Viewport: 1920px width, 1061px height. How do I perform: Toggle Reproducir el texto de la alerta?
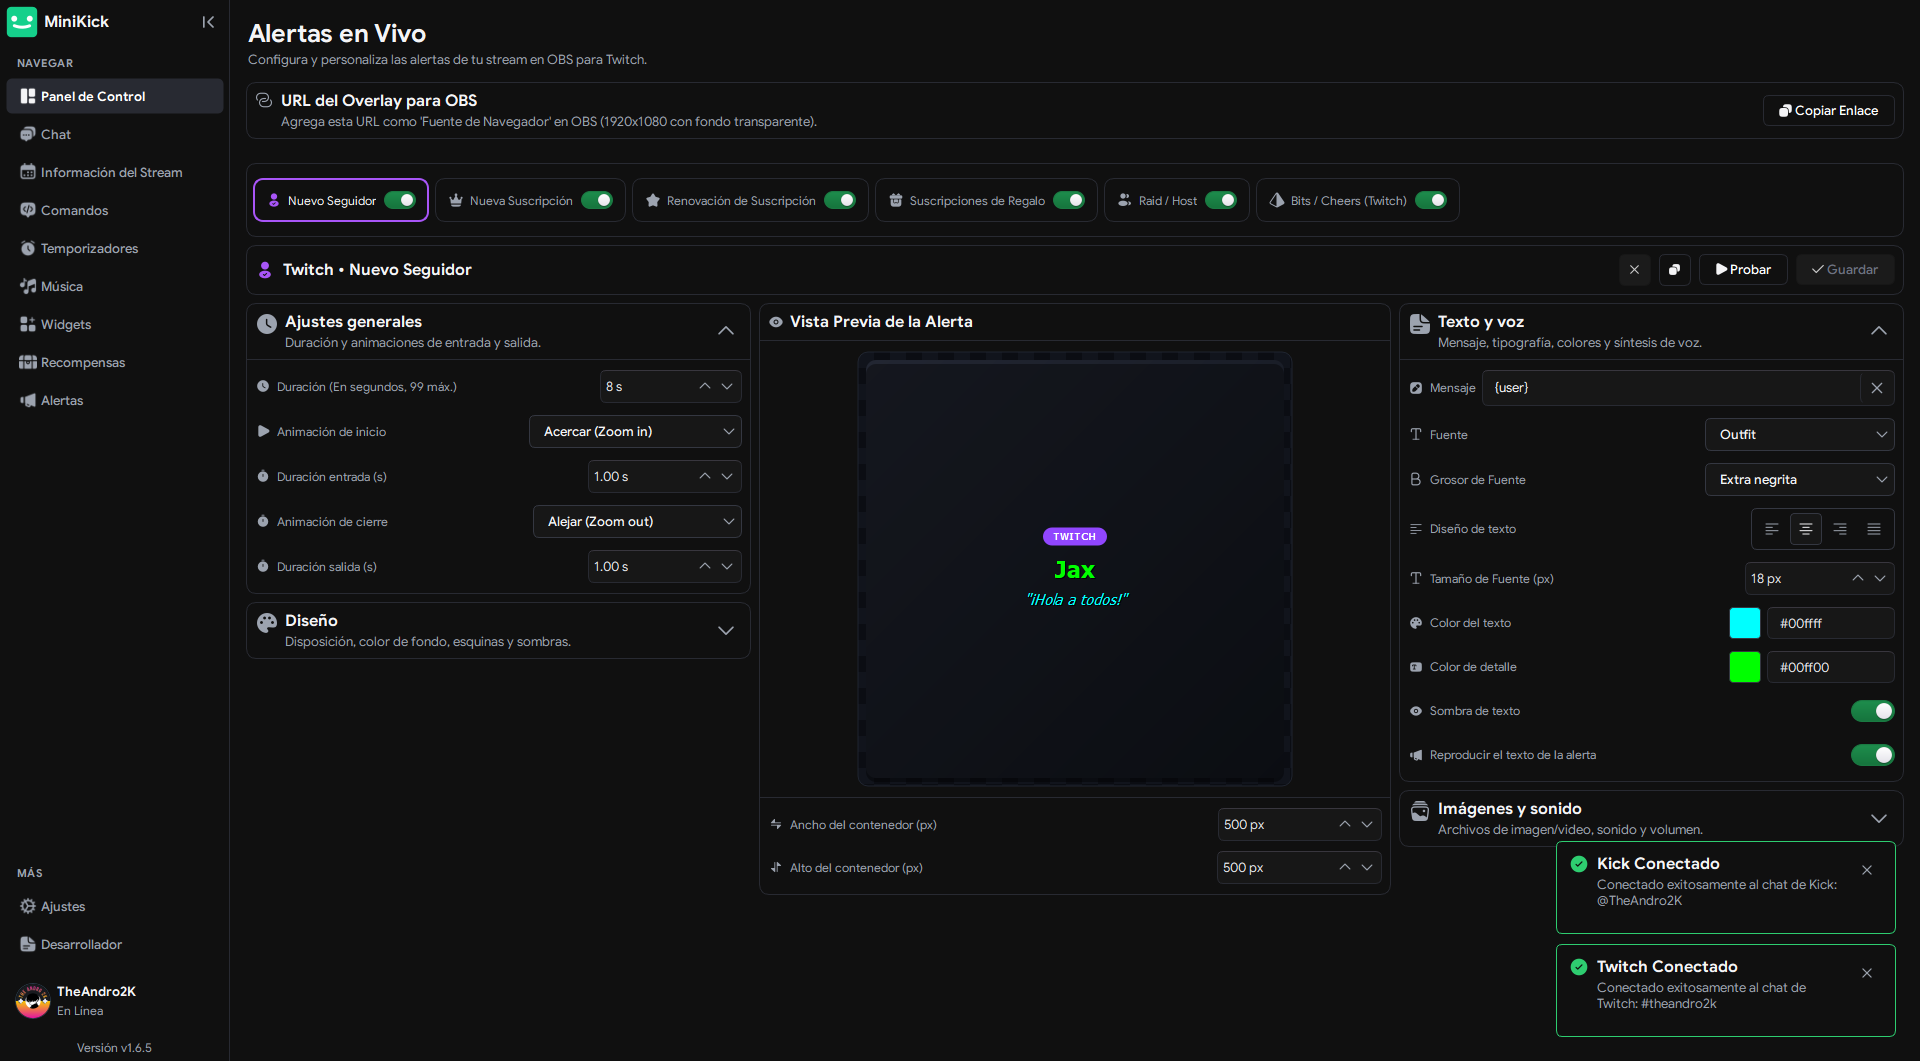[1872, 755]
